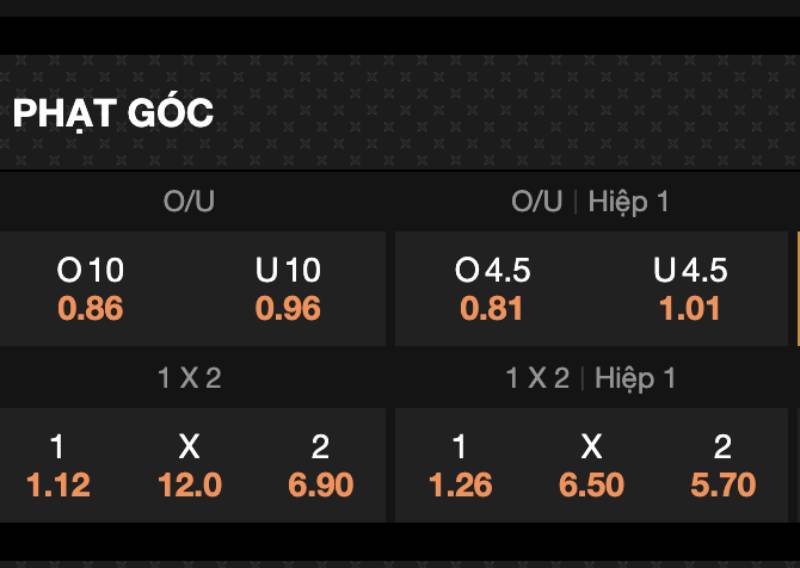The image size is (800, 568).
Task: Select Over 10 corners at 0.86
Action: click(x=90, y=290)
